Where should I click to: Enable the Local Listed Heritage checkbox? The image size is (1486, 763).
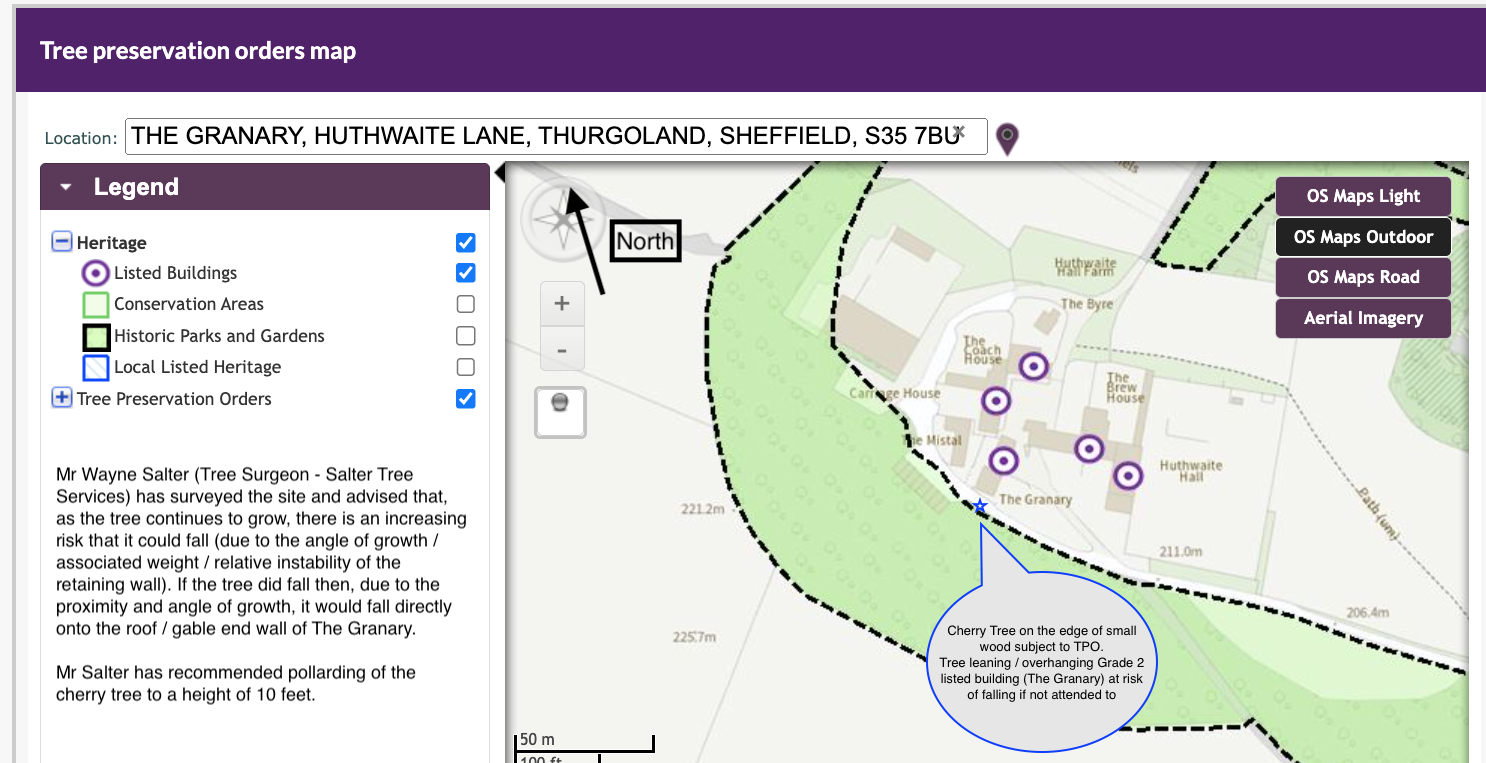465,367
